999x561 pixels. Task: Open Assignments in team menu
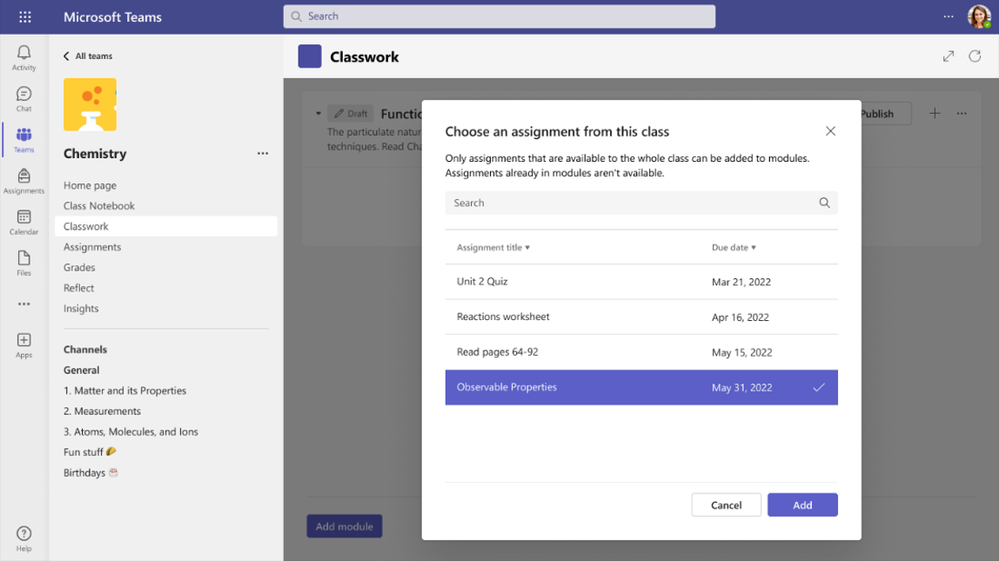pyautogui.click(x=92, y=247)
